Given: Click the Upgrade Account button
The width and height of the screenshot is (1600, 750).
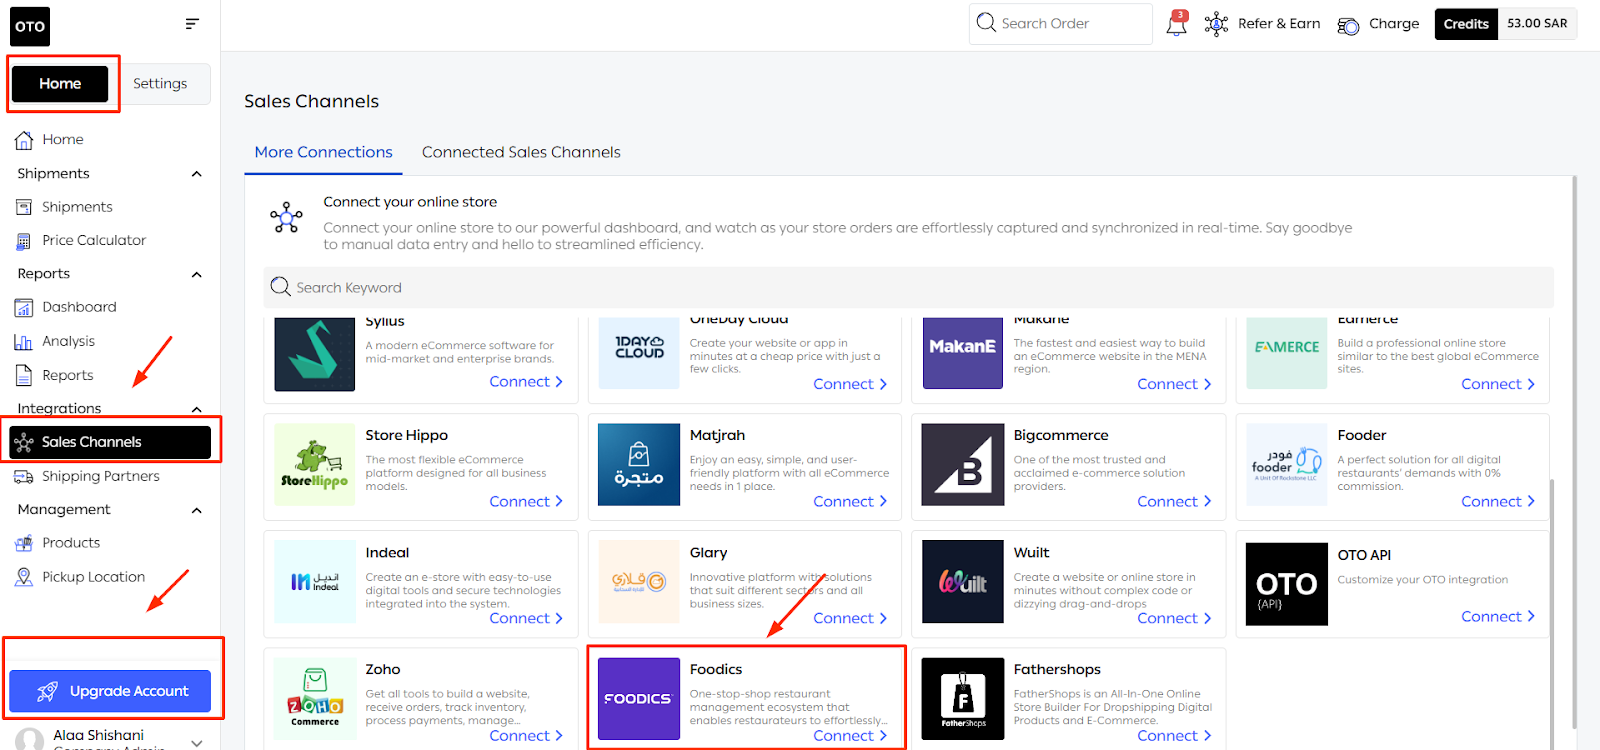Looking at the screenshot, I should point(110,691).
